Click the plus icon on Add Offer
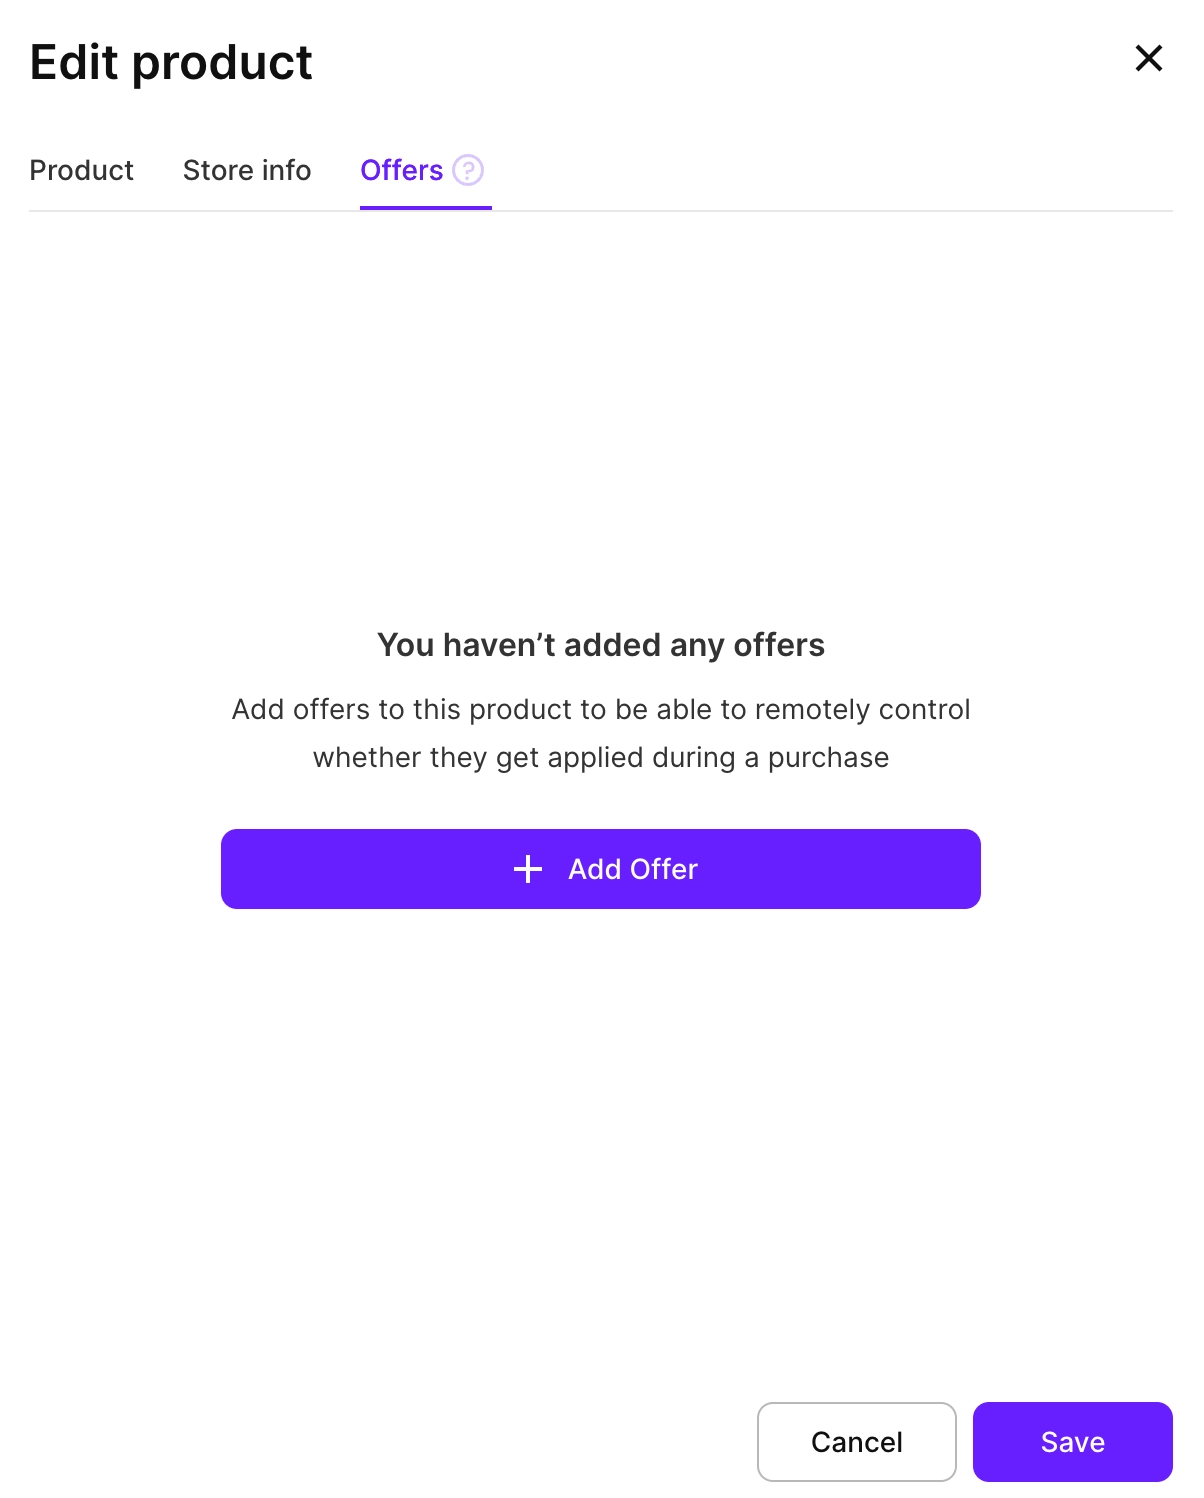Viewport: 1204px width, 1498px height. (528, 869)
